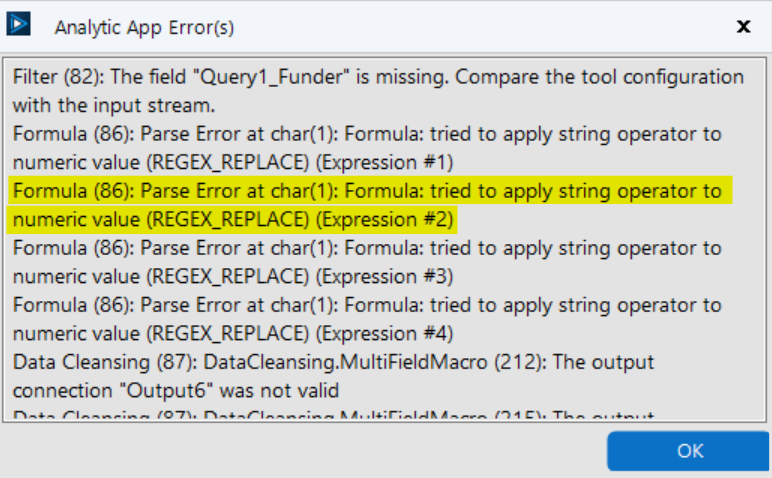This screenshot has height=478, width=772.
Task: Select the Formula (86) Expression #3 error
Action: coord(200,247)
